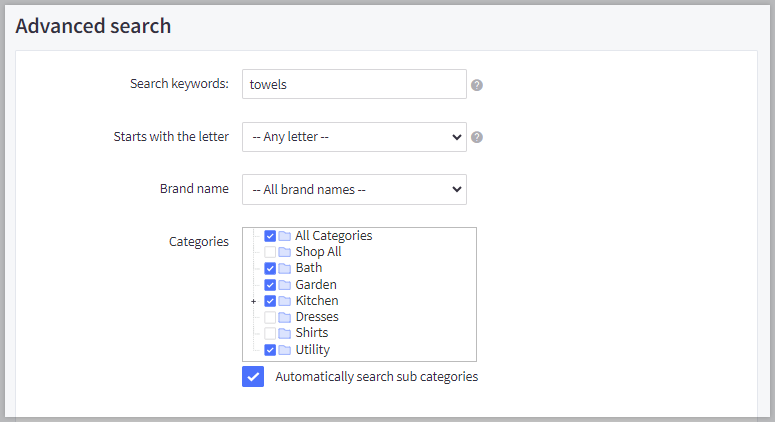
Task: Check the Dresses category checkbox
Action: [x=270, y=317]
